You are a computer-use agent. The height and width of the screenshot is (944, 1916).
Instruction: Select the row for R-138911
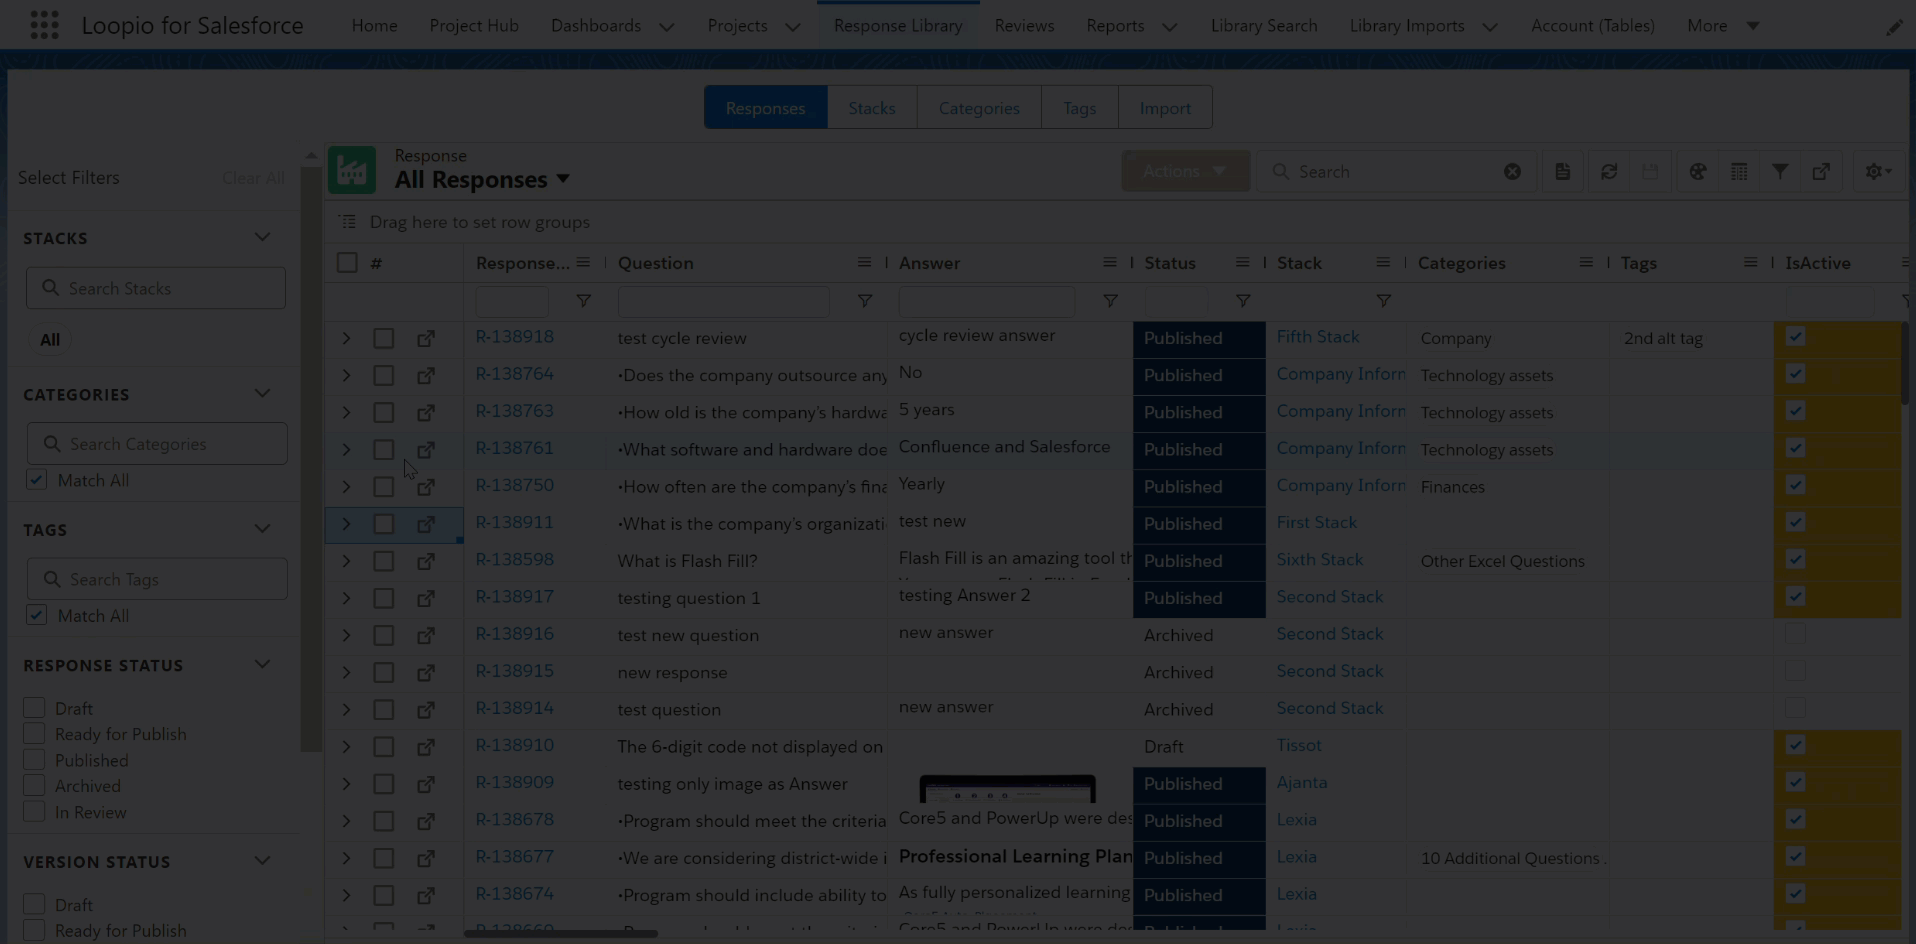click(383, 524)
